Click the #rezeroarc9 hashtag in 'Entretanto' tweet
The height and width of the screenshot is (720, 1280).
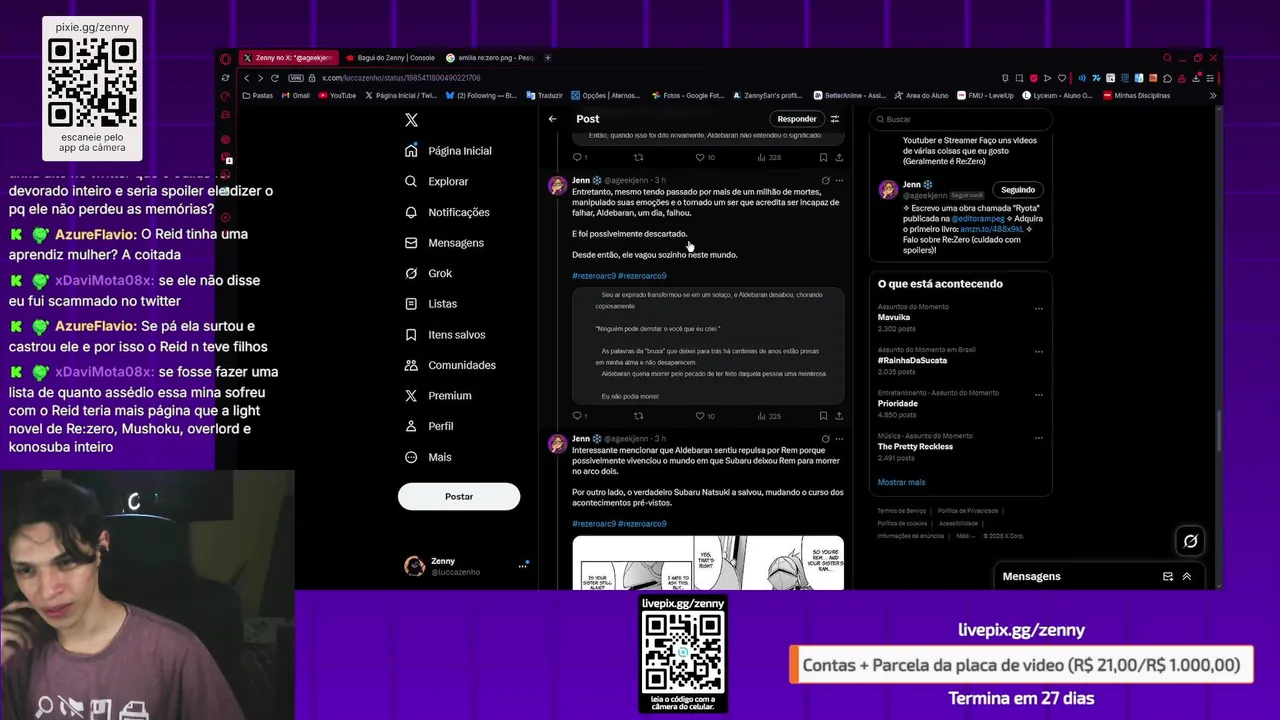click(593, 276)
